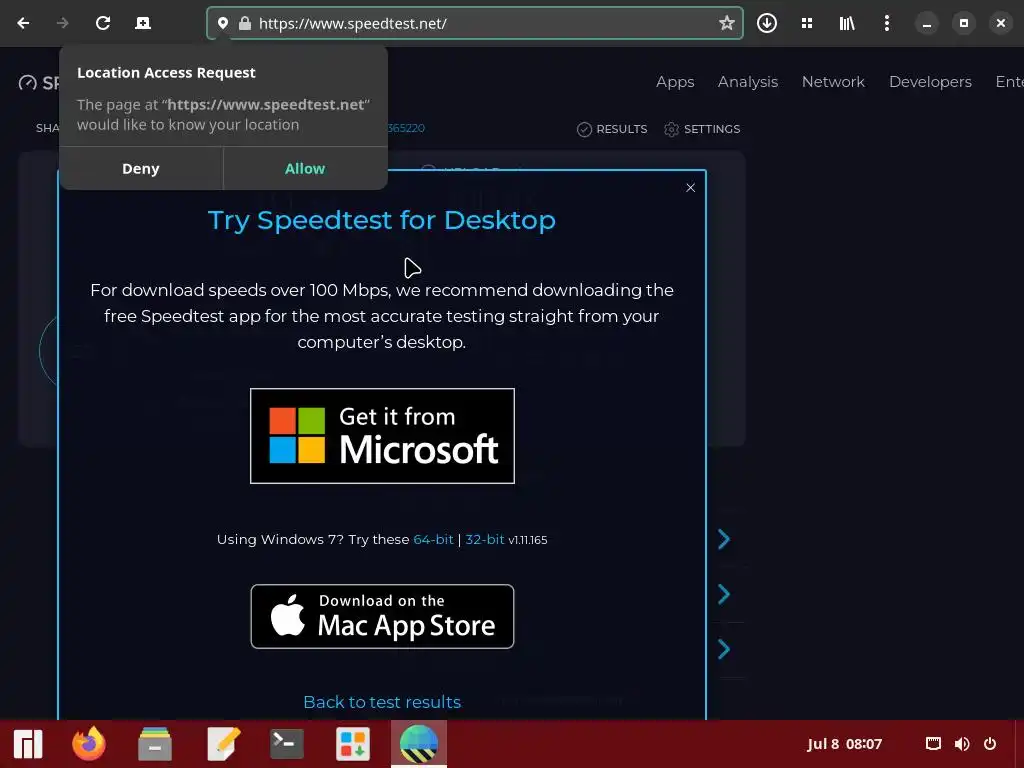This screenshot has height=768, width=1024.
Task: Click the padlock security icon
Action: tap(245, 24)
